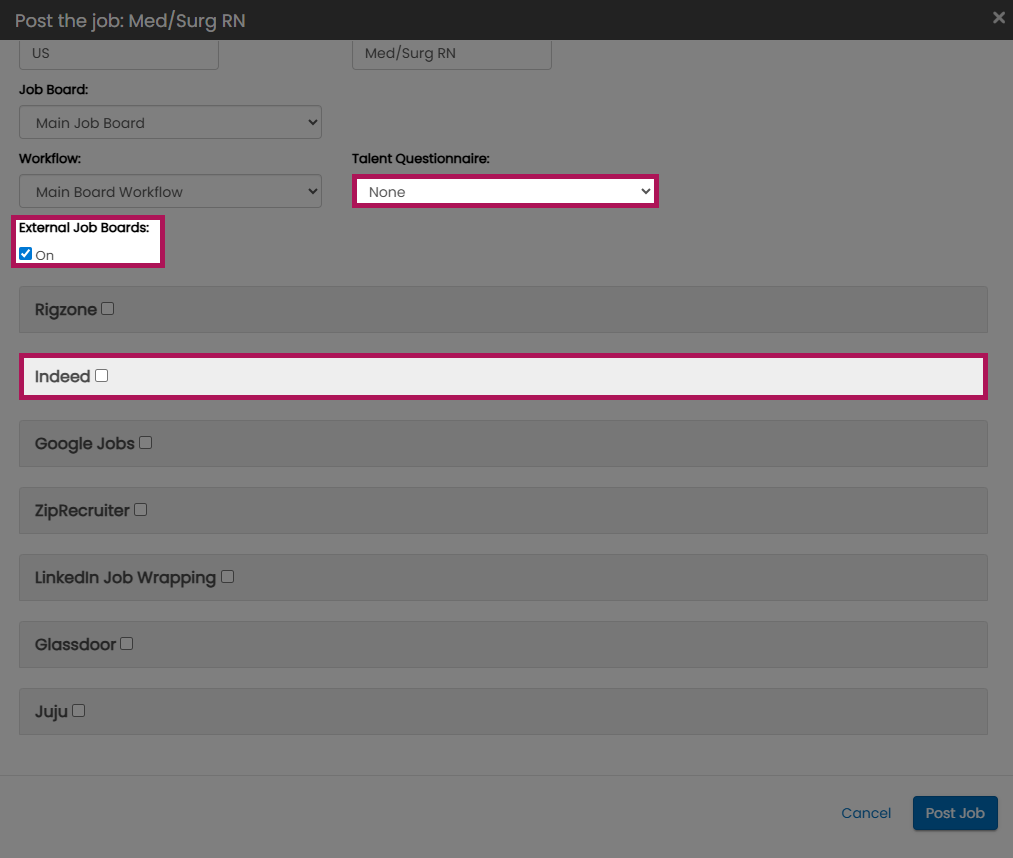Close the Post the job dialog

(x=998, y=18)
